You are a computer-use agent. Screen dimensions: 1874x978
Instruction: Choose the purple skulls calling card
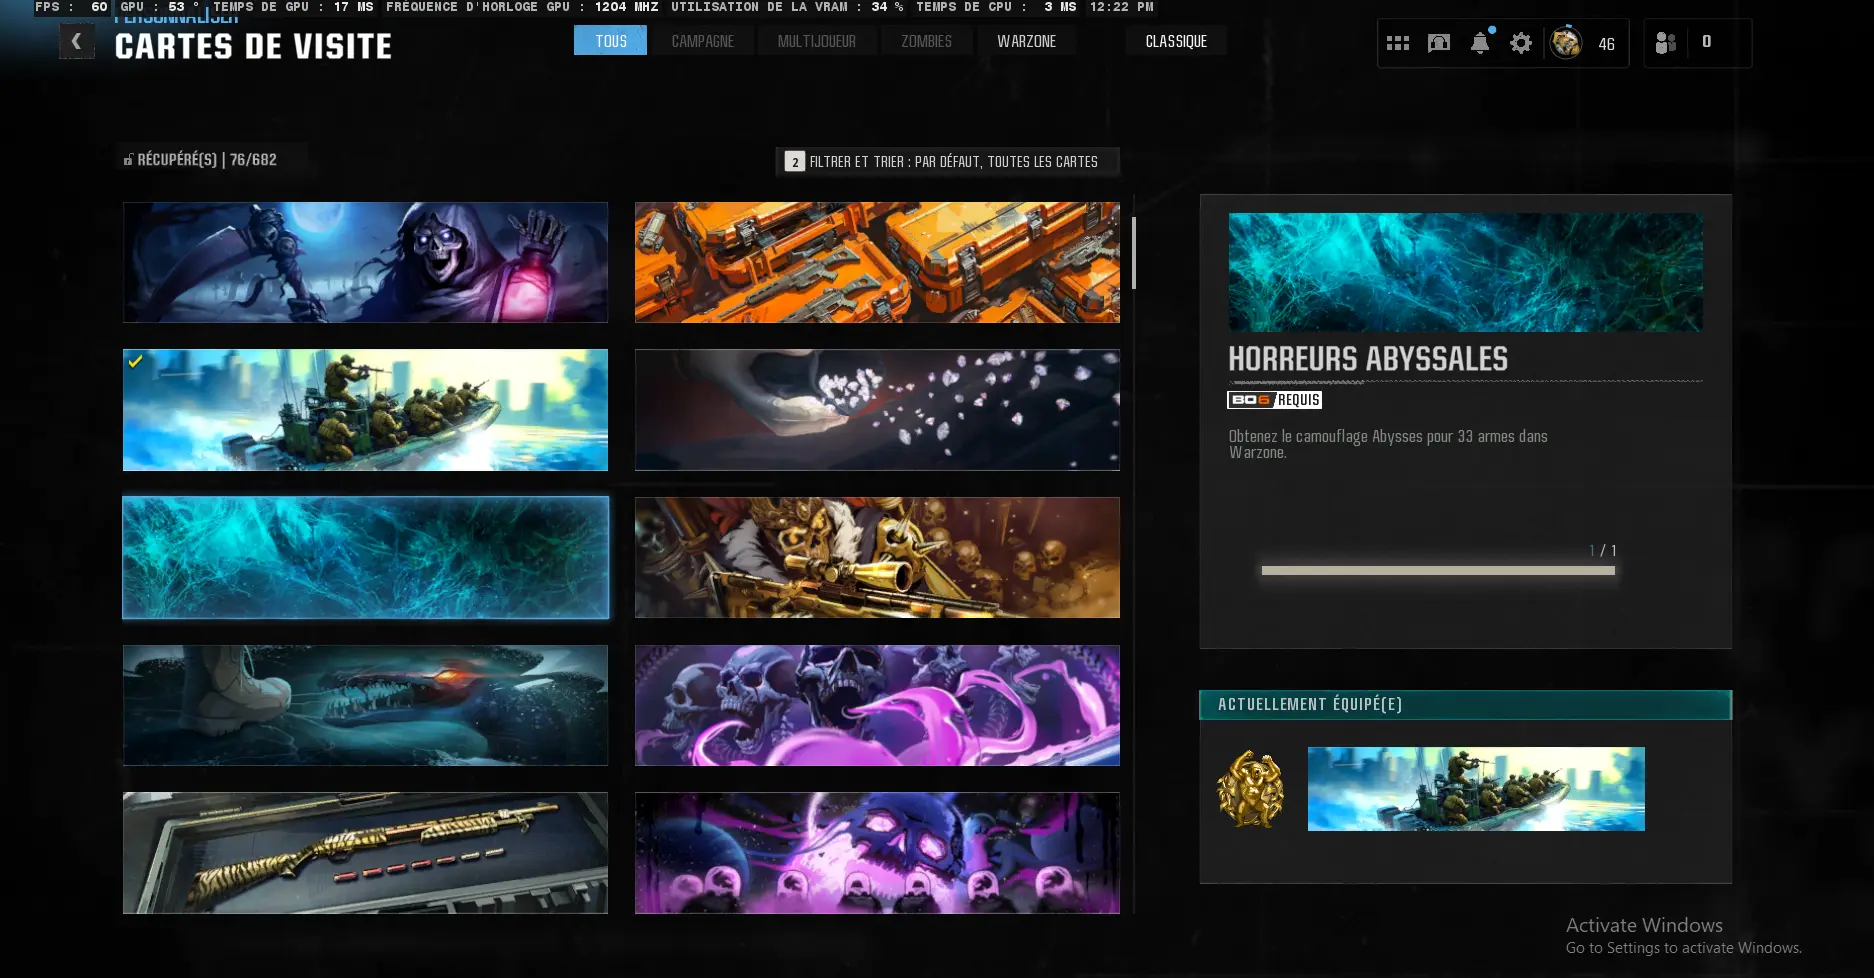[877, 705]
